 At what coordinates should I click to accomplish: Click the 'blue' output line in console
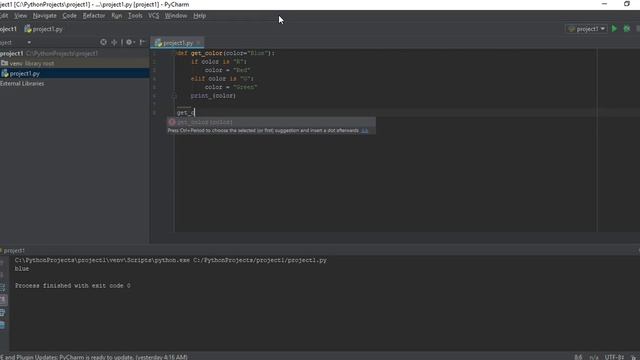point(22,269)
